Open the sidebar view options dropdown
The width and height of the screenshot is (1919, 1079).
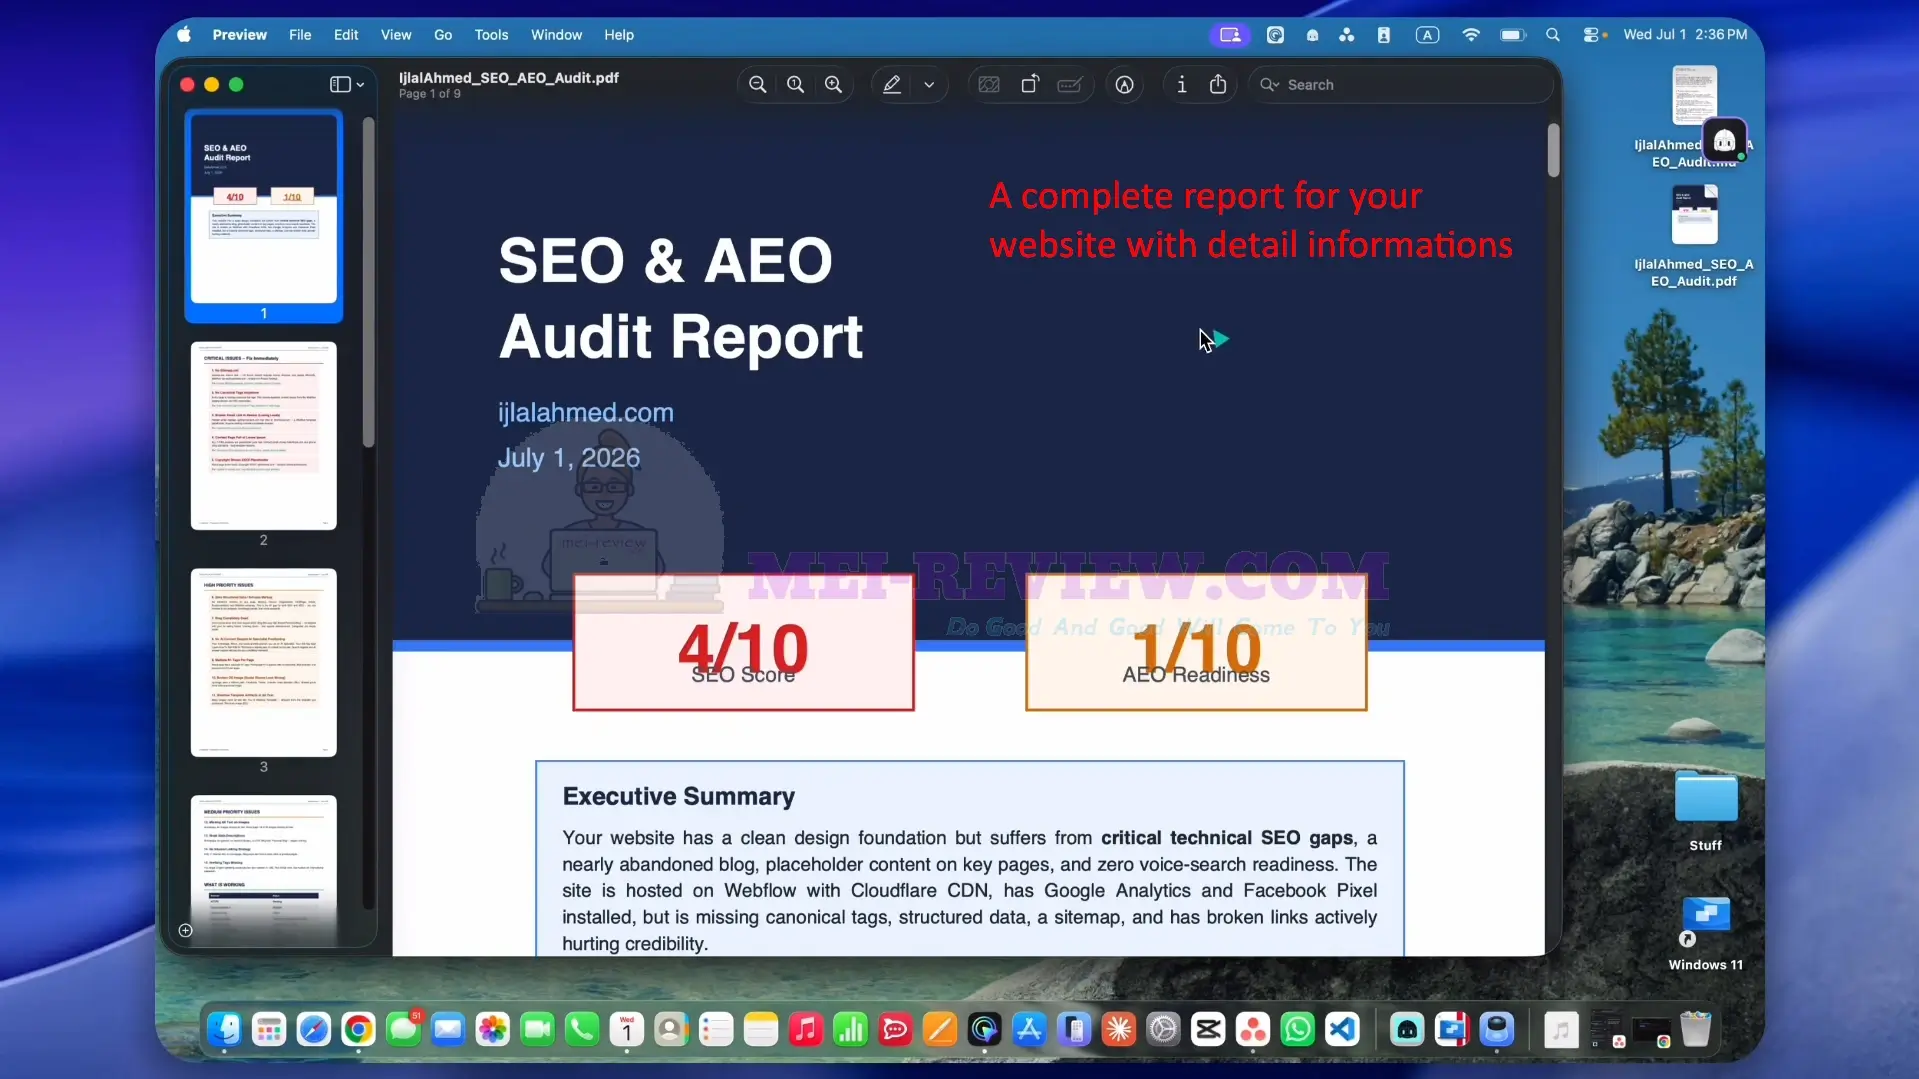coord(347,85)
